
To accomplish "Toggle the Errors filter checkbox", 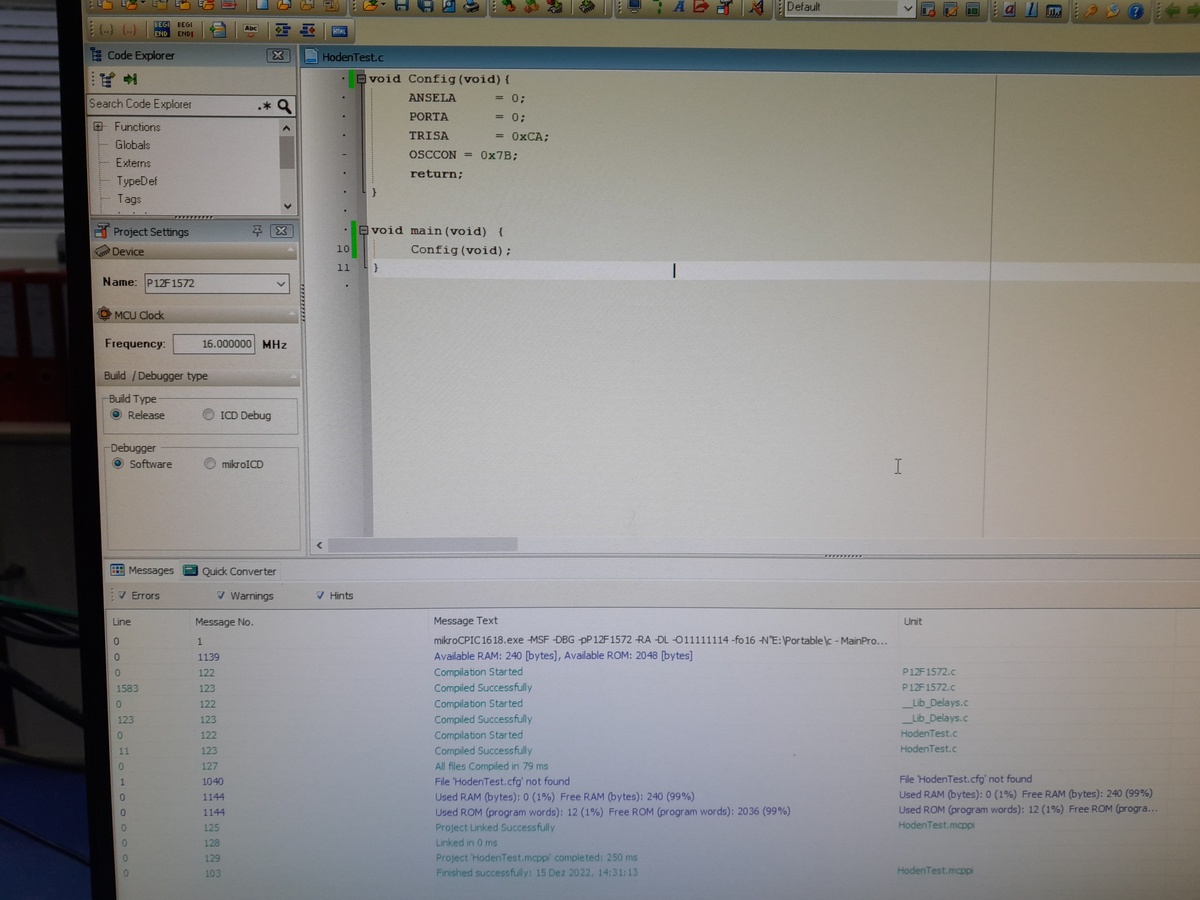I will click(x=122, y=595).
